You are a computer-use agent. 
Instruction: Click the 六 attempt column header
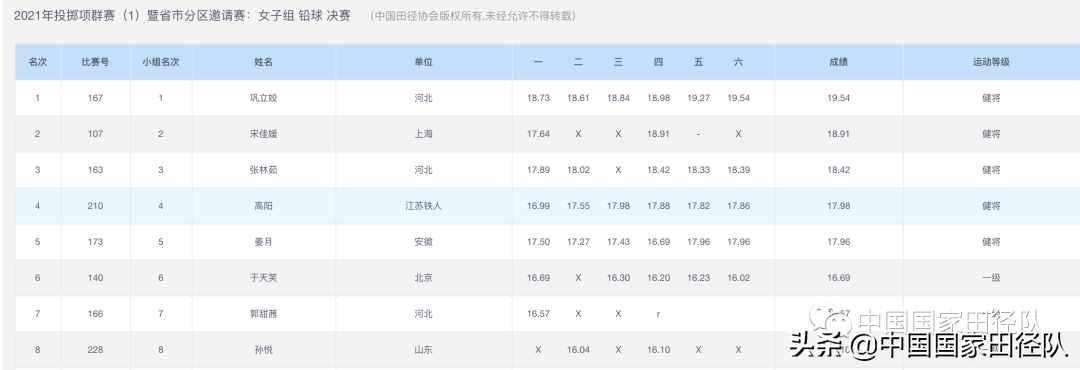coord(738,62)
